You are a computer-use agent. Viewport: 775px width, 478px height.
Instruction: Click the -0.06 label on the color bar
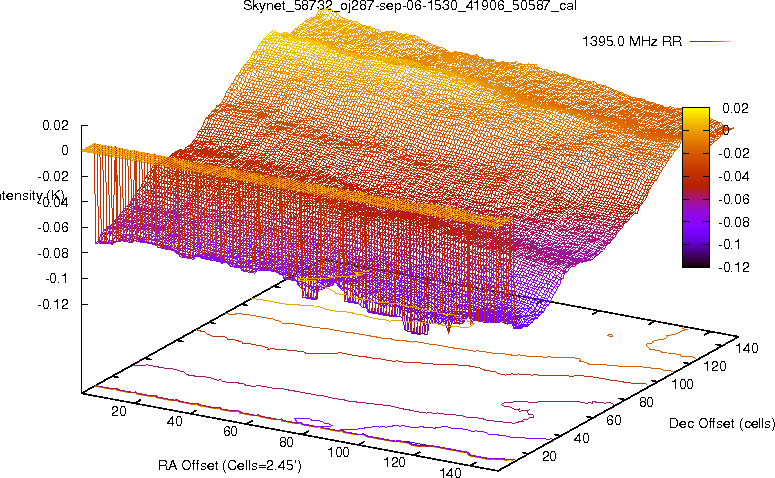click(x=733, y=199)
